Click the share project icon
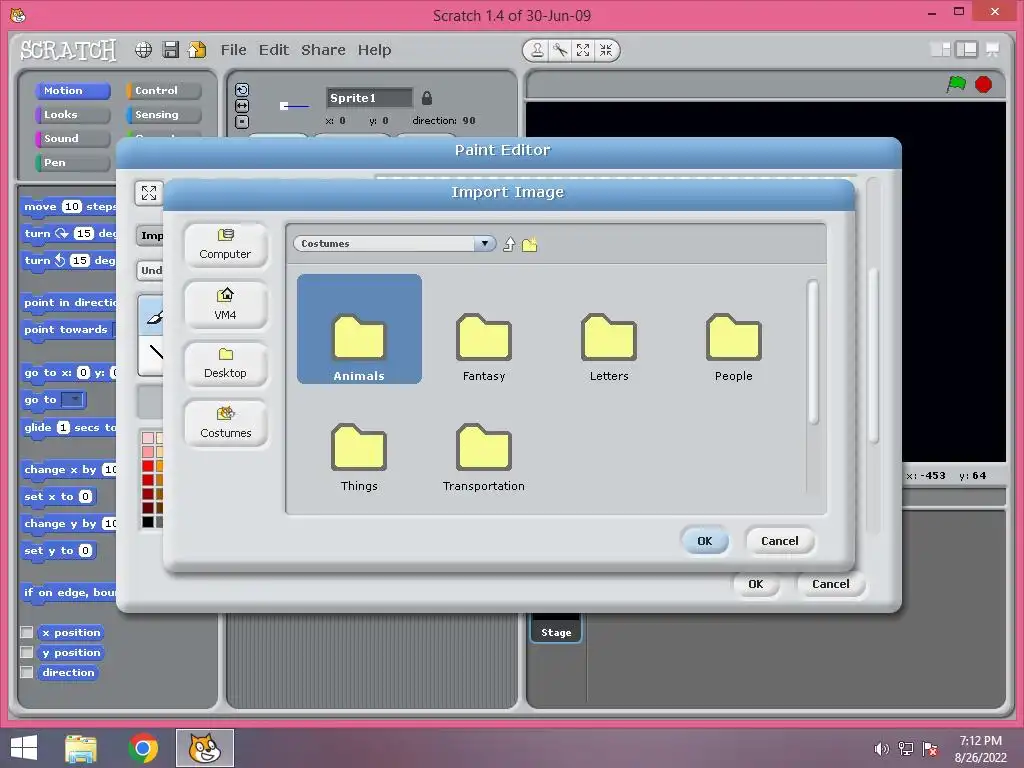The width and height of the screenshot is (1024, 768). click(x=197, y=50)
